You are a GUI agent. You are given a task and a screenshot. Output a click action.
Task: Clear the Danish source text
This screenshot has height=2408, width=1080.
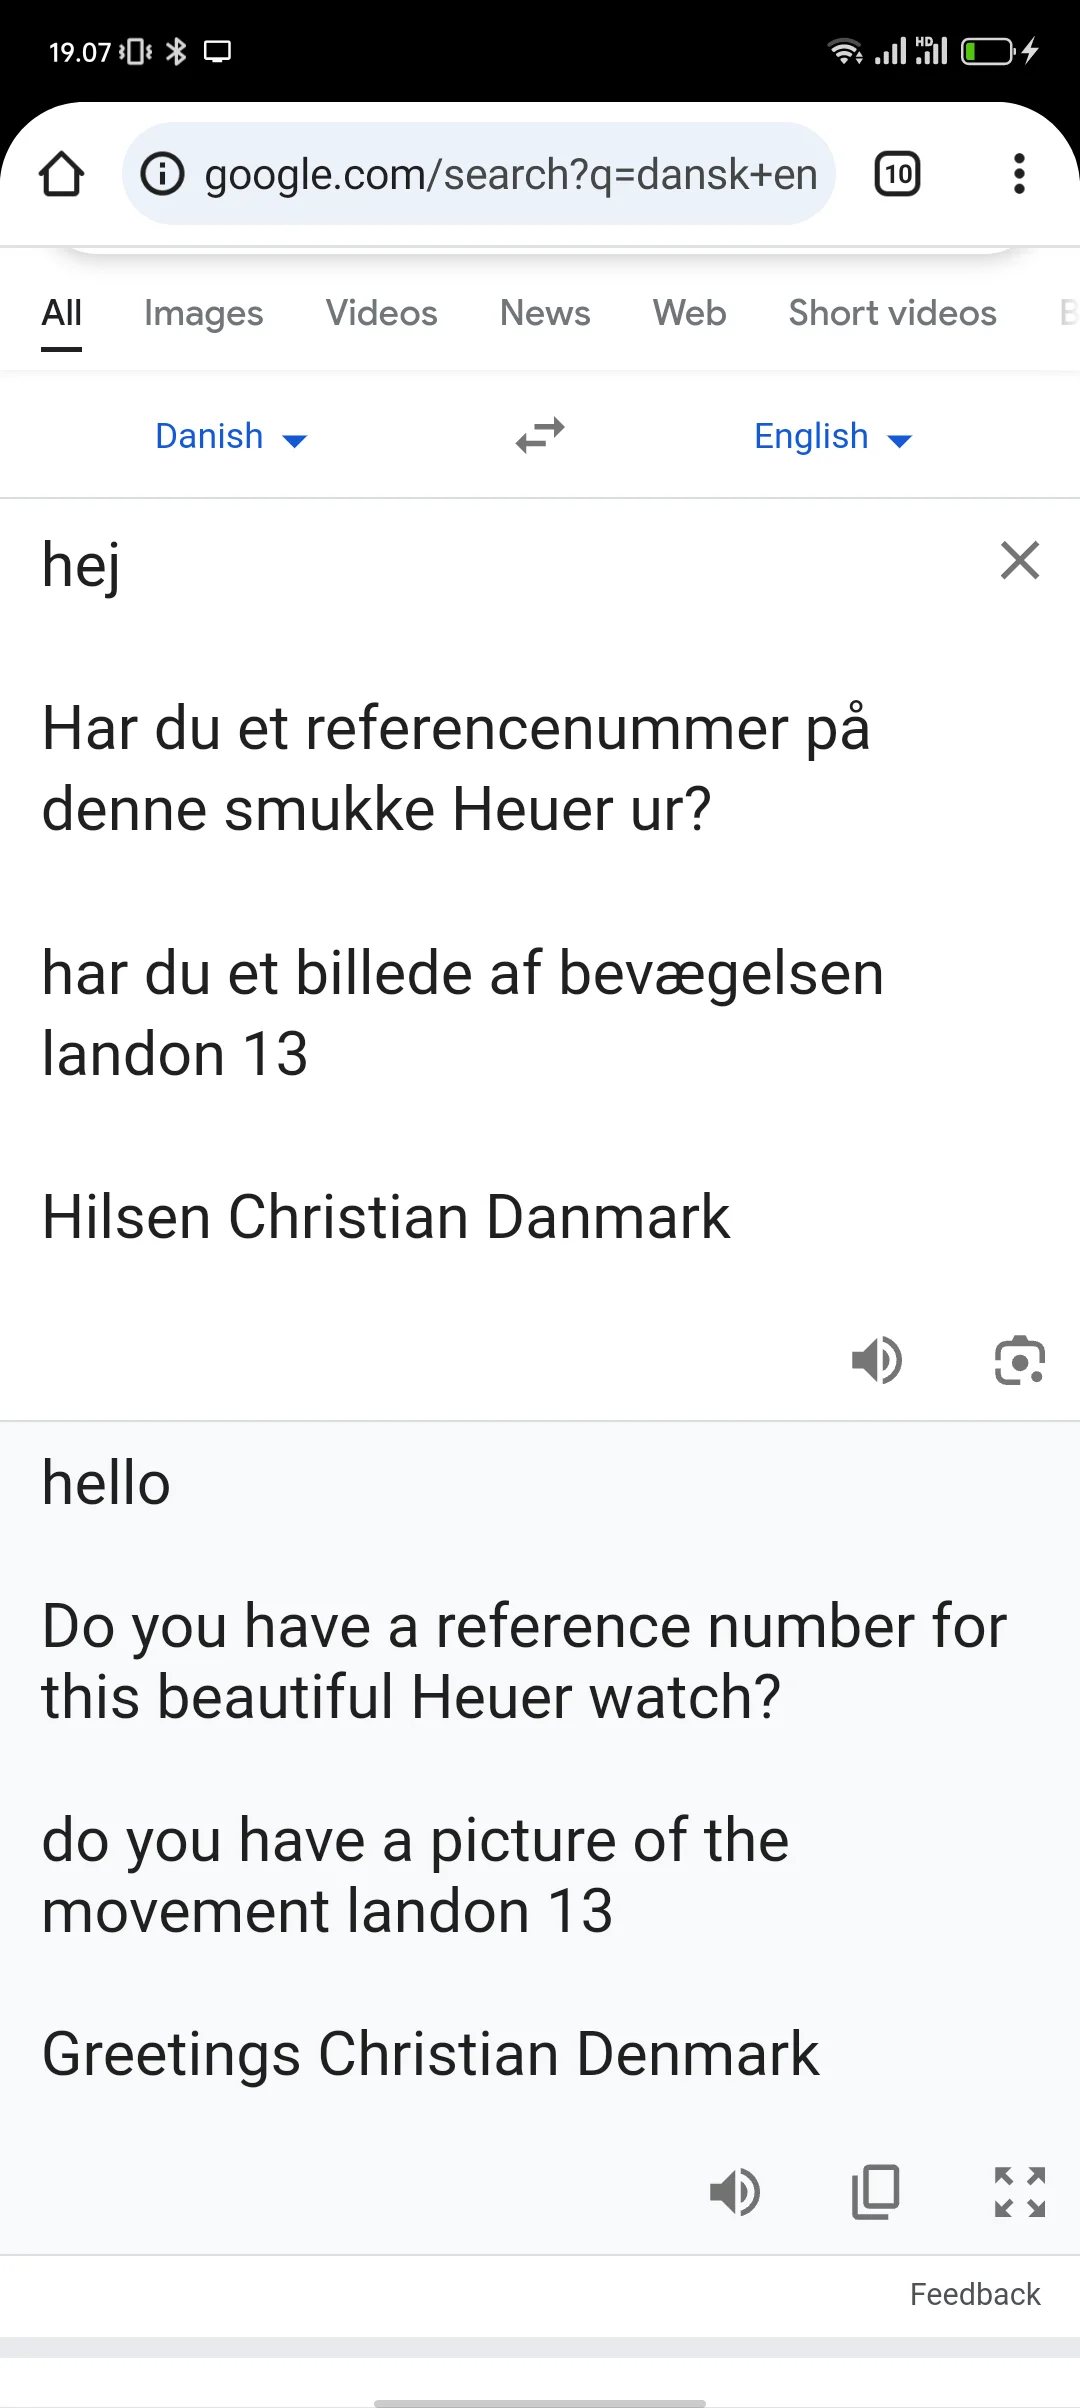(1019, 561)
